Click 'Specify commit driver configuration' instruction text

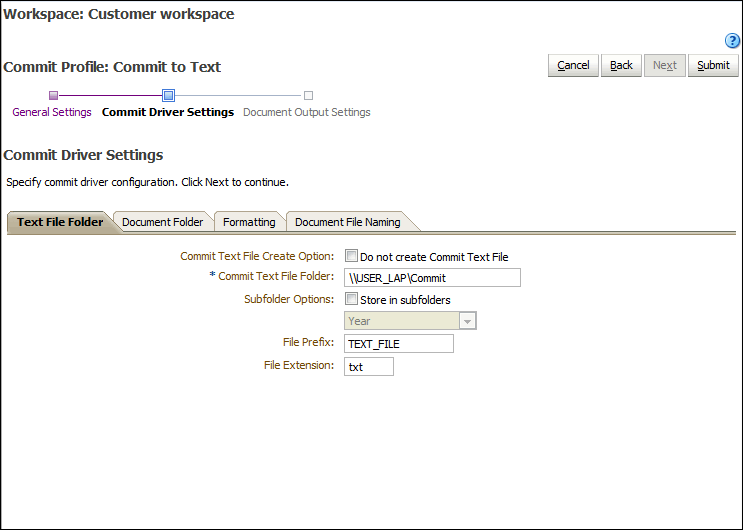[x=147, y=182]
